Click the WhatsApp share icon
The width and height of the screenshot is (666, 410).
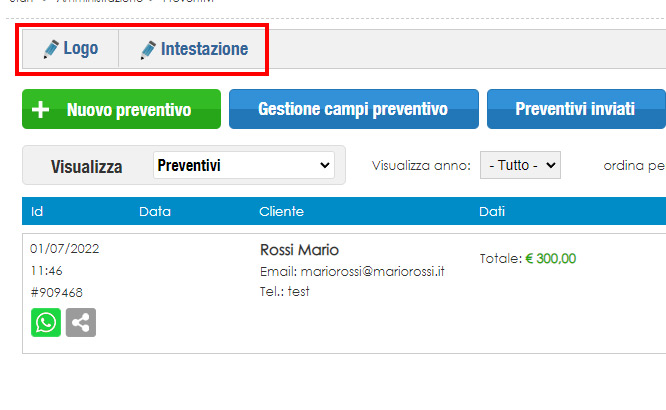tap(46, 322)
